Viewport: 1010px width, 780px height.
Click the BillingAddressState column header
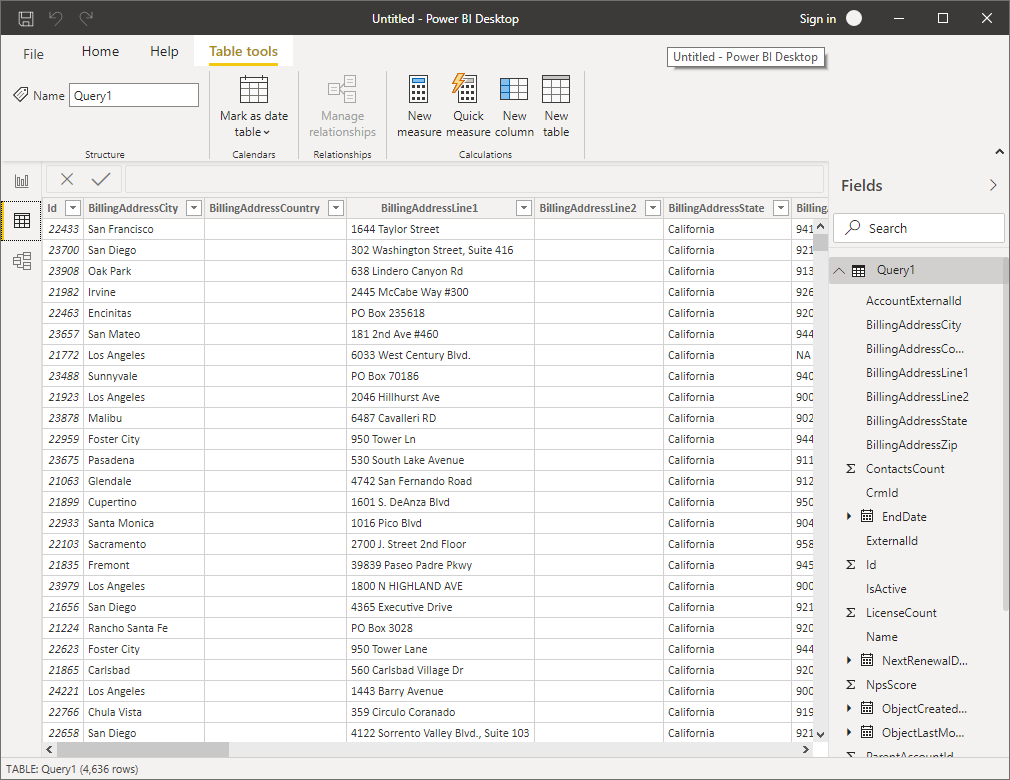(716, 208)
